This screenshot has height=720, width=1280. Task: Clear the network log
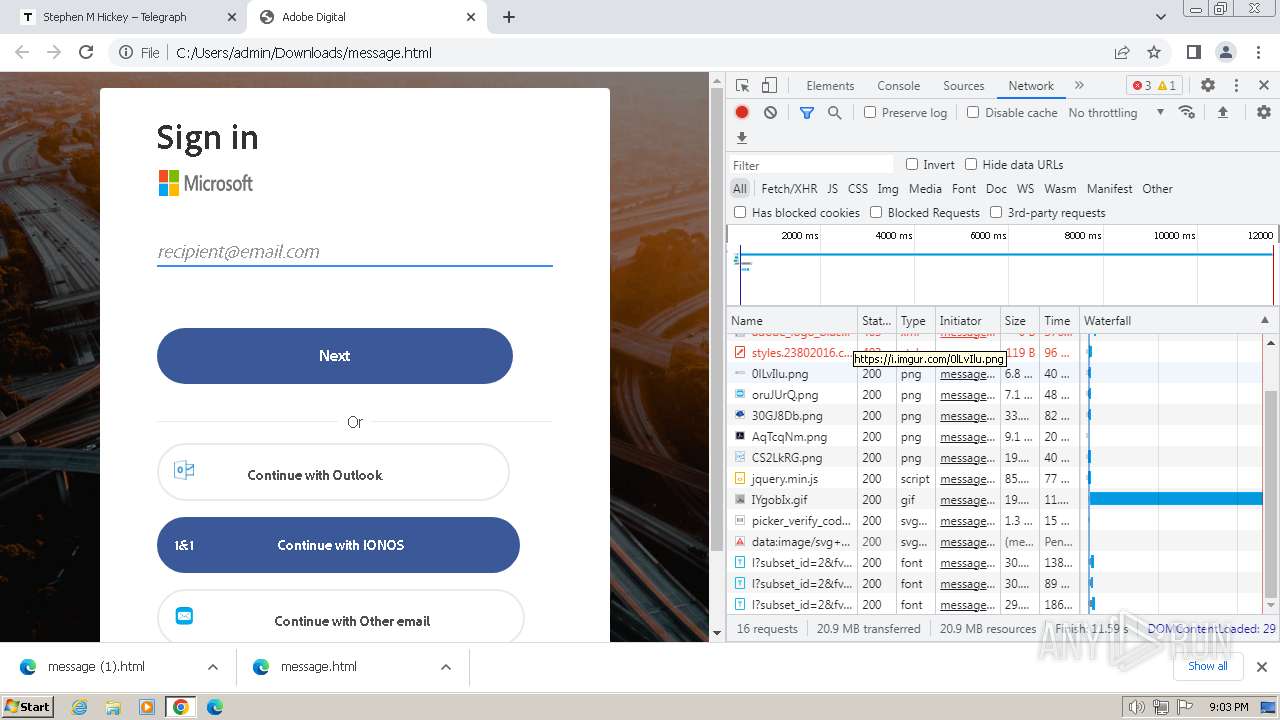[770, 113]
